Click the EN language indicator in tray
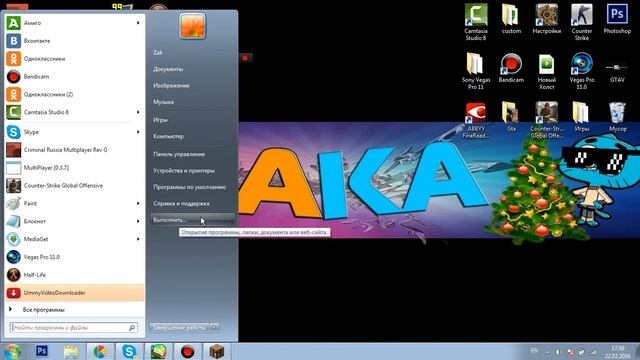This screenshot has height=360, width=640. (x=534, y=351)
